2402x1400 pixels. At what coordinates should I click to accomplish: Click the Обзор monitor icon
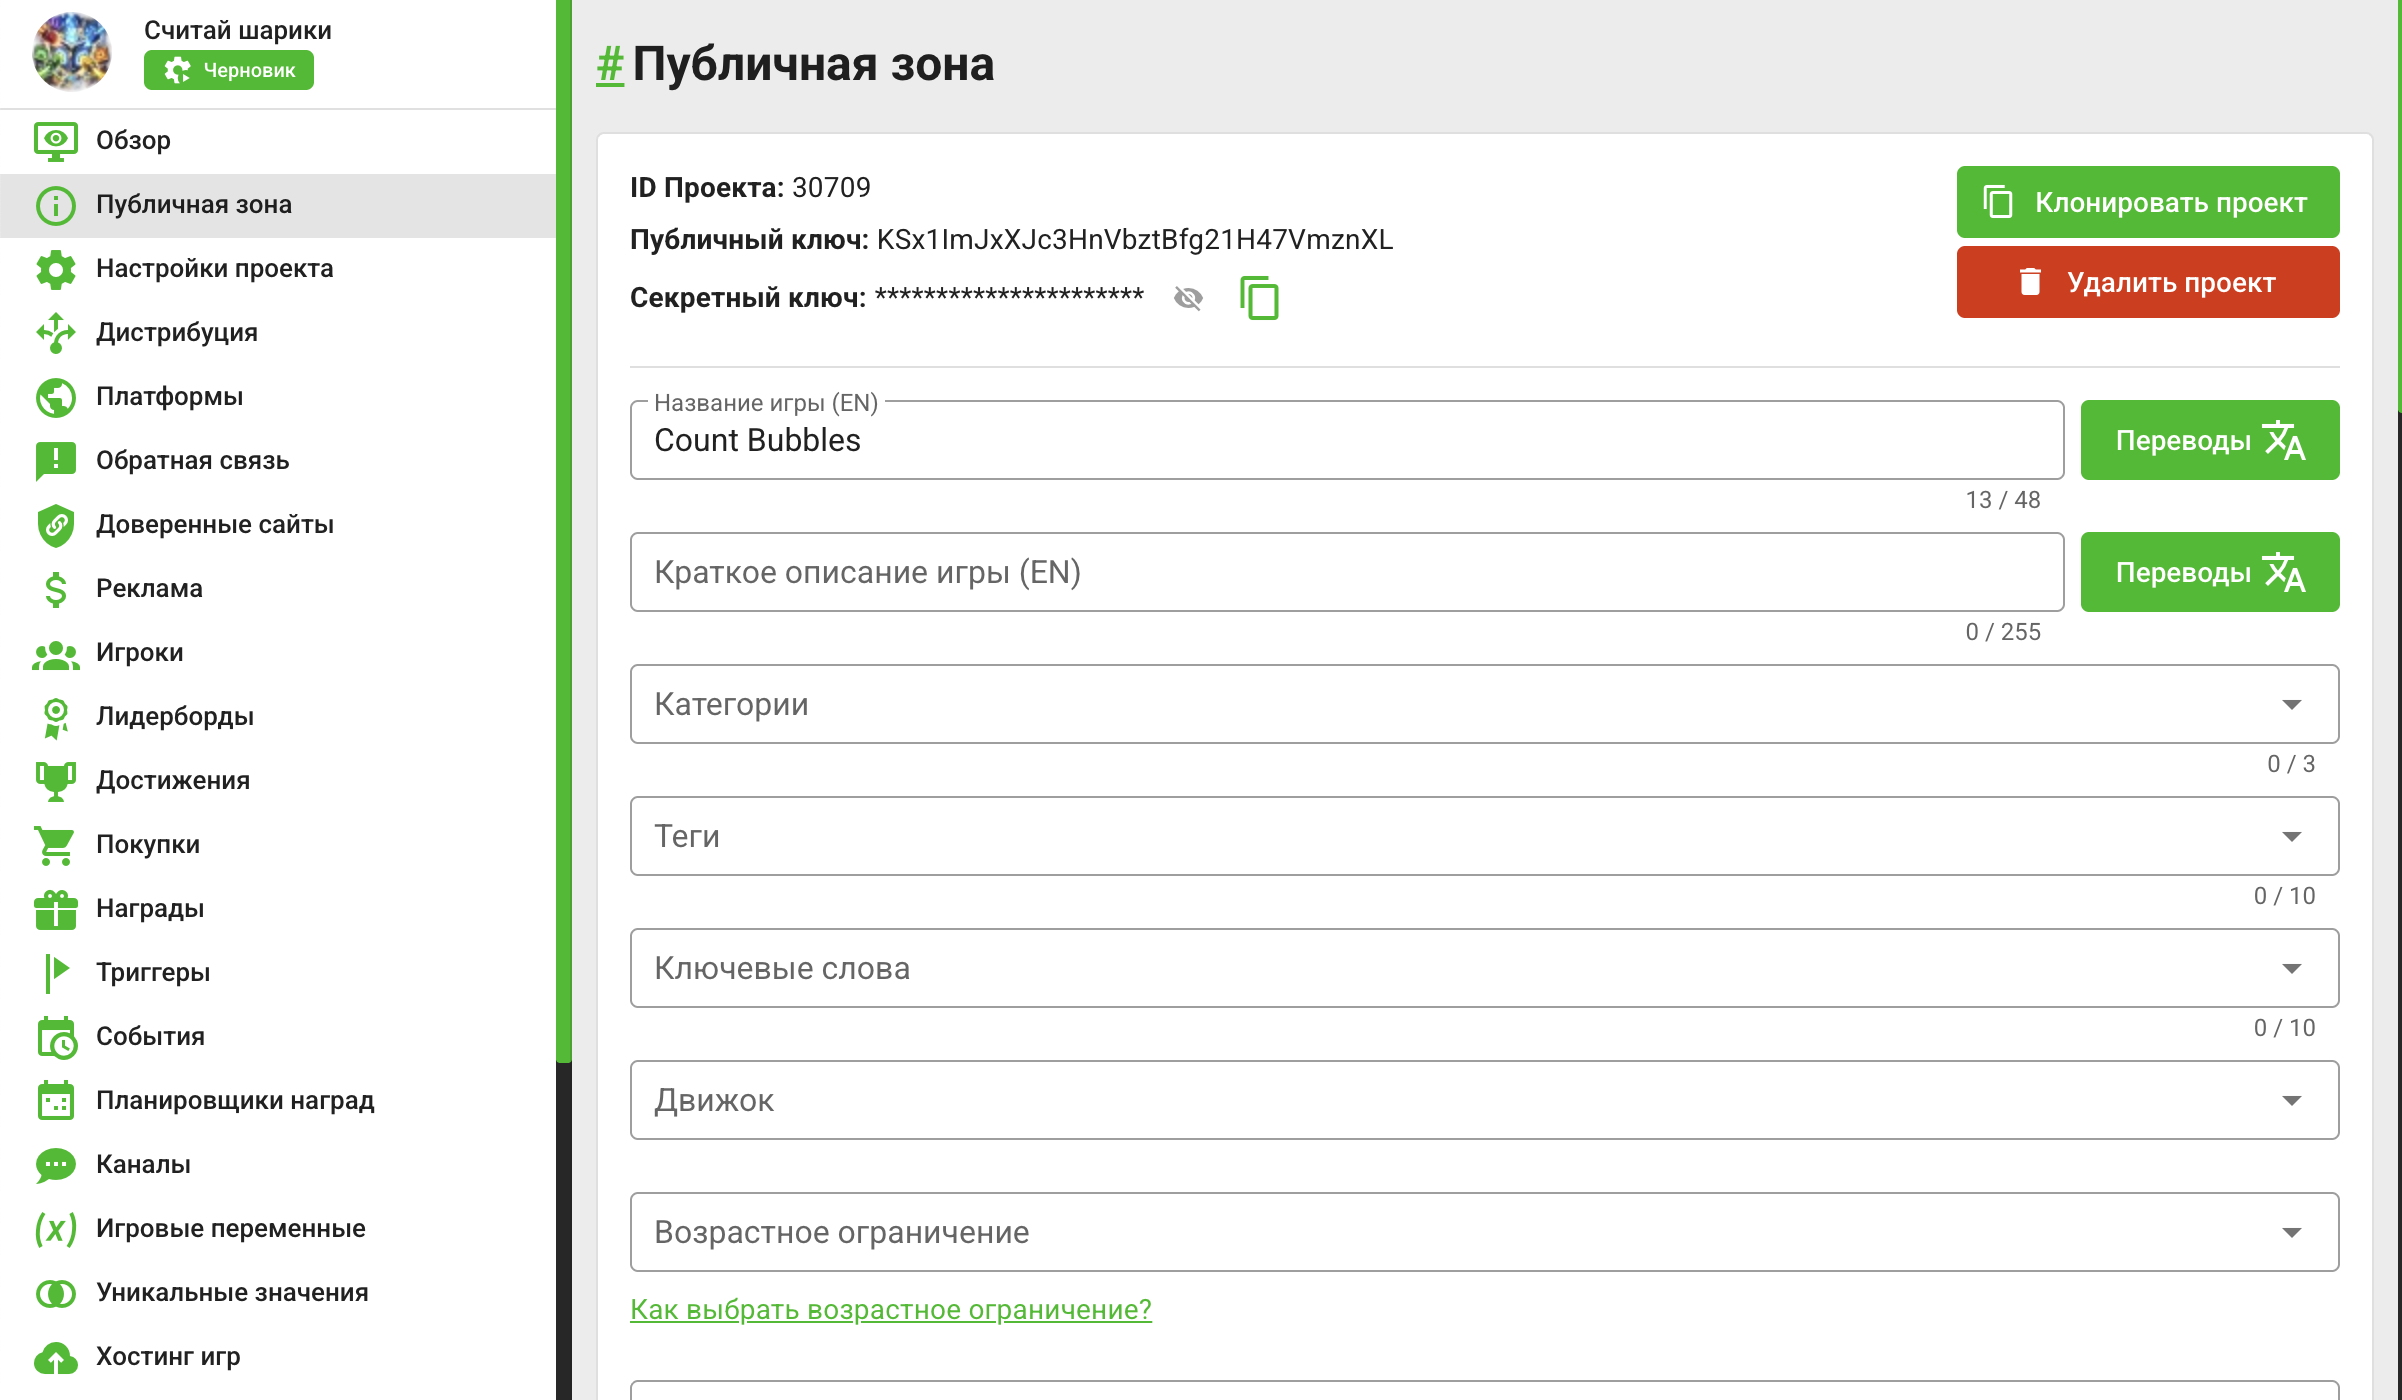tap(56, 141)
